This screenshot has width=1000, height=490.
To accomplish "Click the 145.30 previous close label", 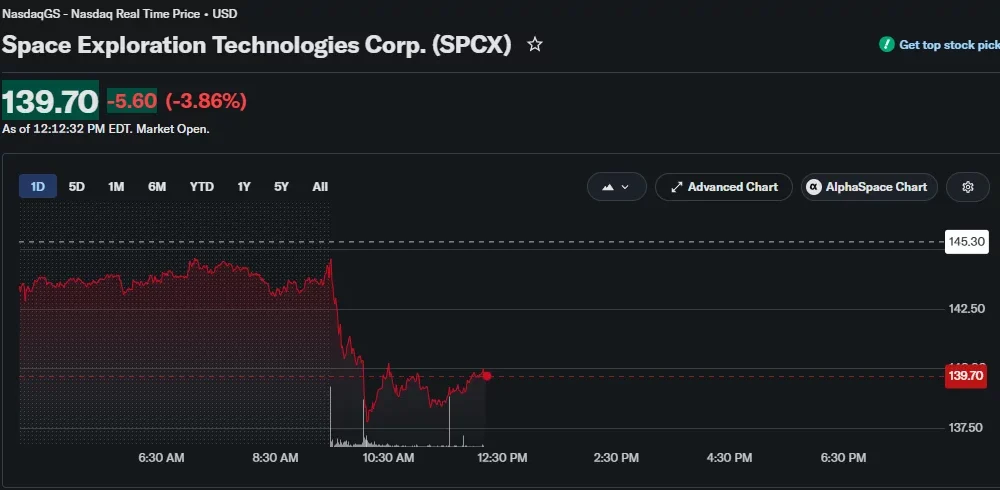I will 966,242.
